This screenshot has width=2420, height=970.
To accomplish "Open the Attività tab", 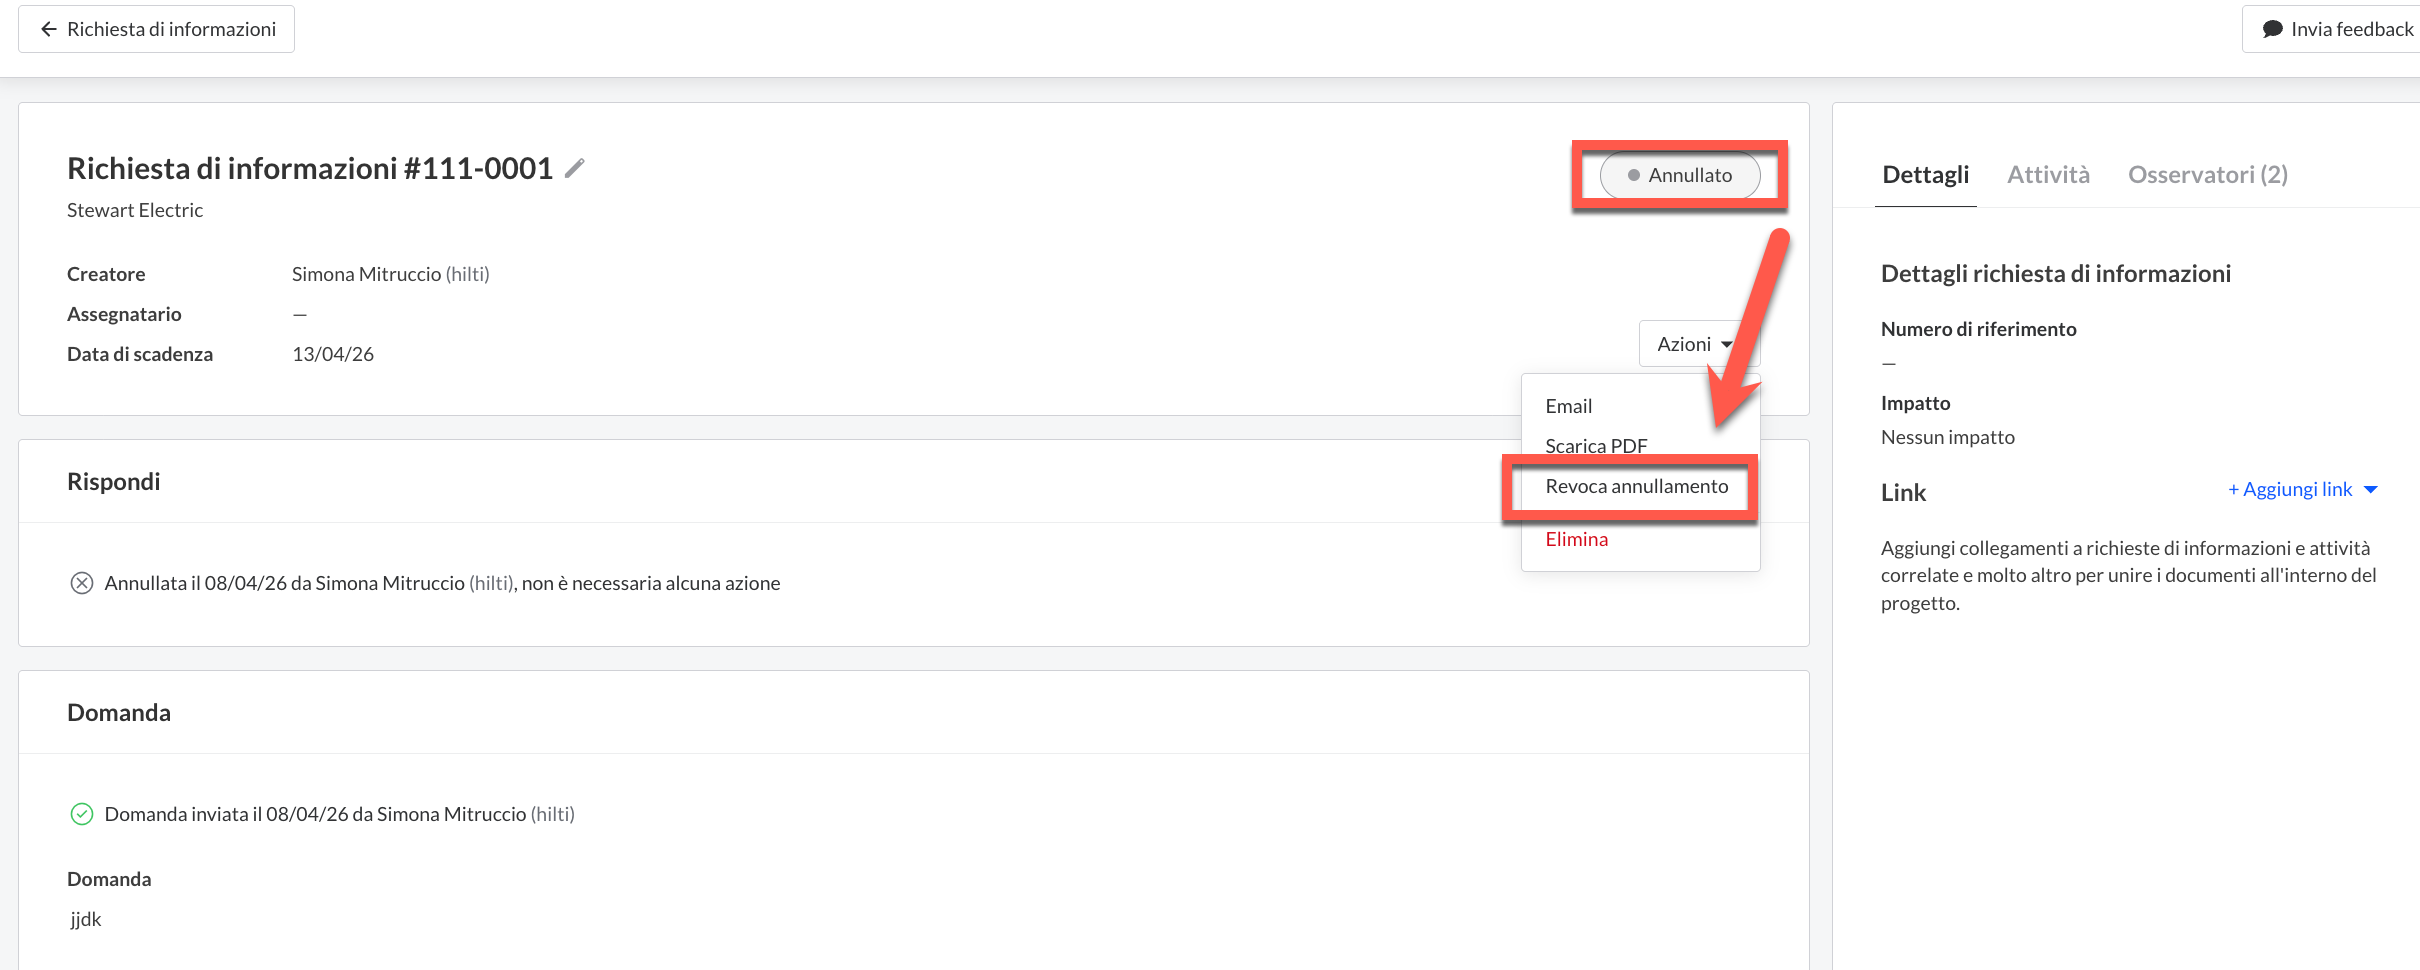I will 2048,175.
